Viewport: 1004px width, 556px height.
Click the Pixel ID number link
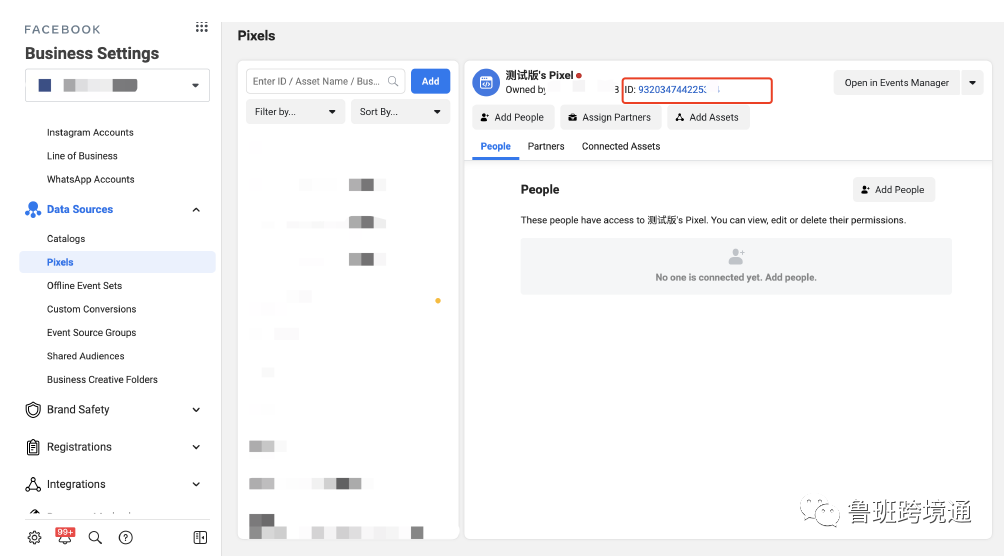(x=672, y=90)
